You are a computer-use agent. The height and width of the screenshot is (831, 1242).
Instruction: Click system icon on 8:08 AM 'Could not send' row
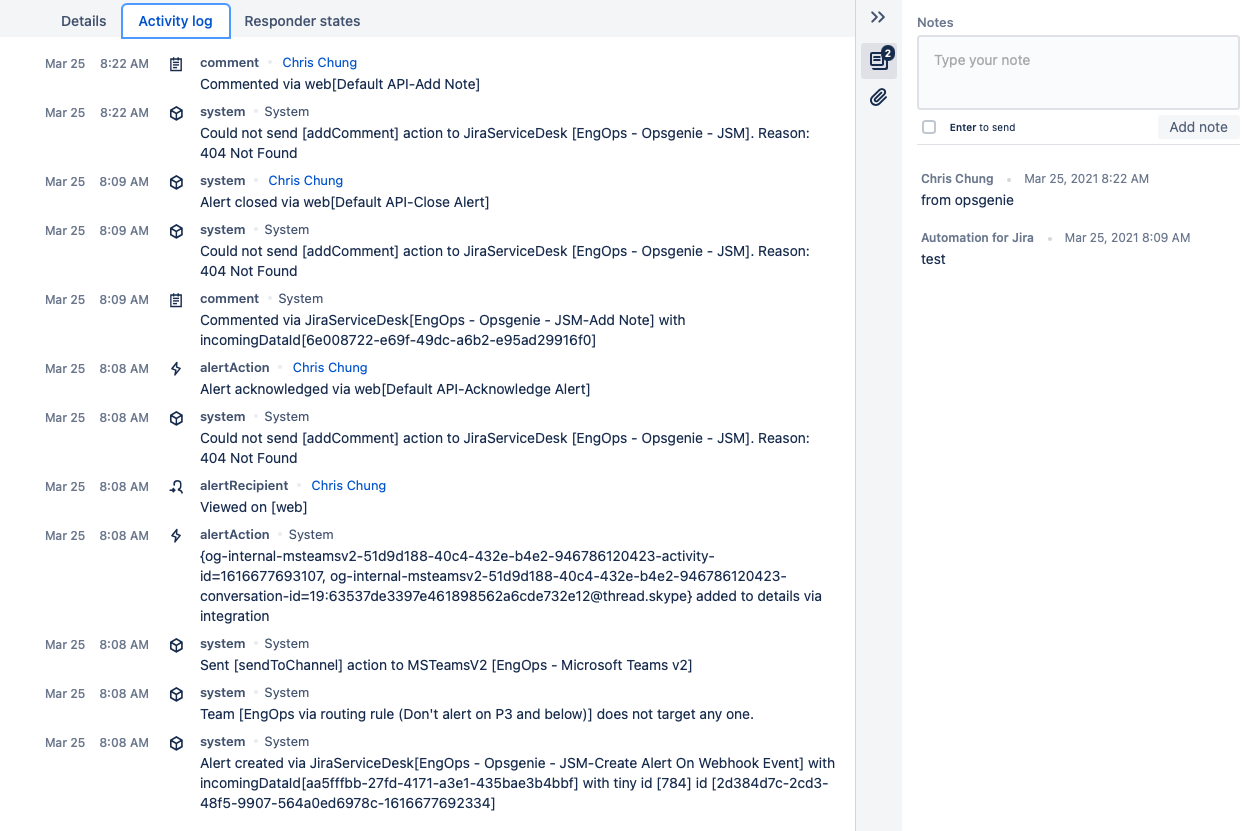[x=176, y=418]
